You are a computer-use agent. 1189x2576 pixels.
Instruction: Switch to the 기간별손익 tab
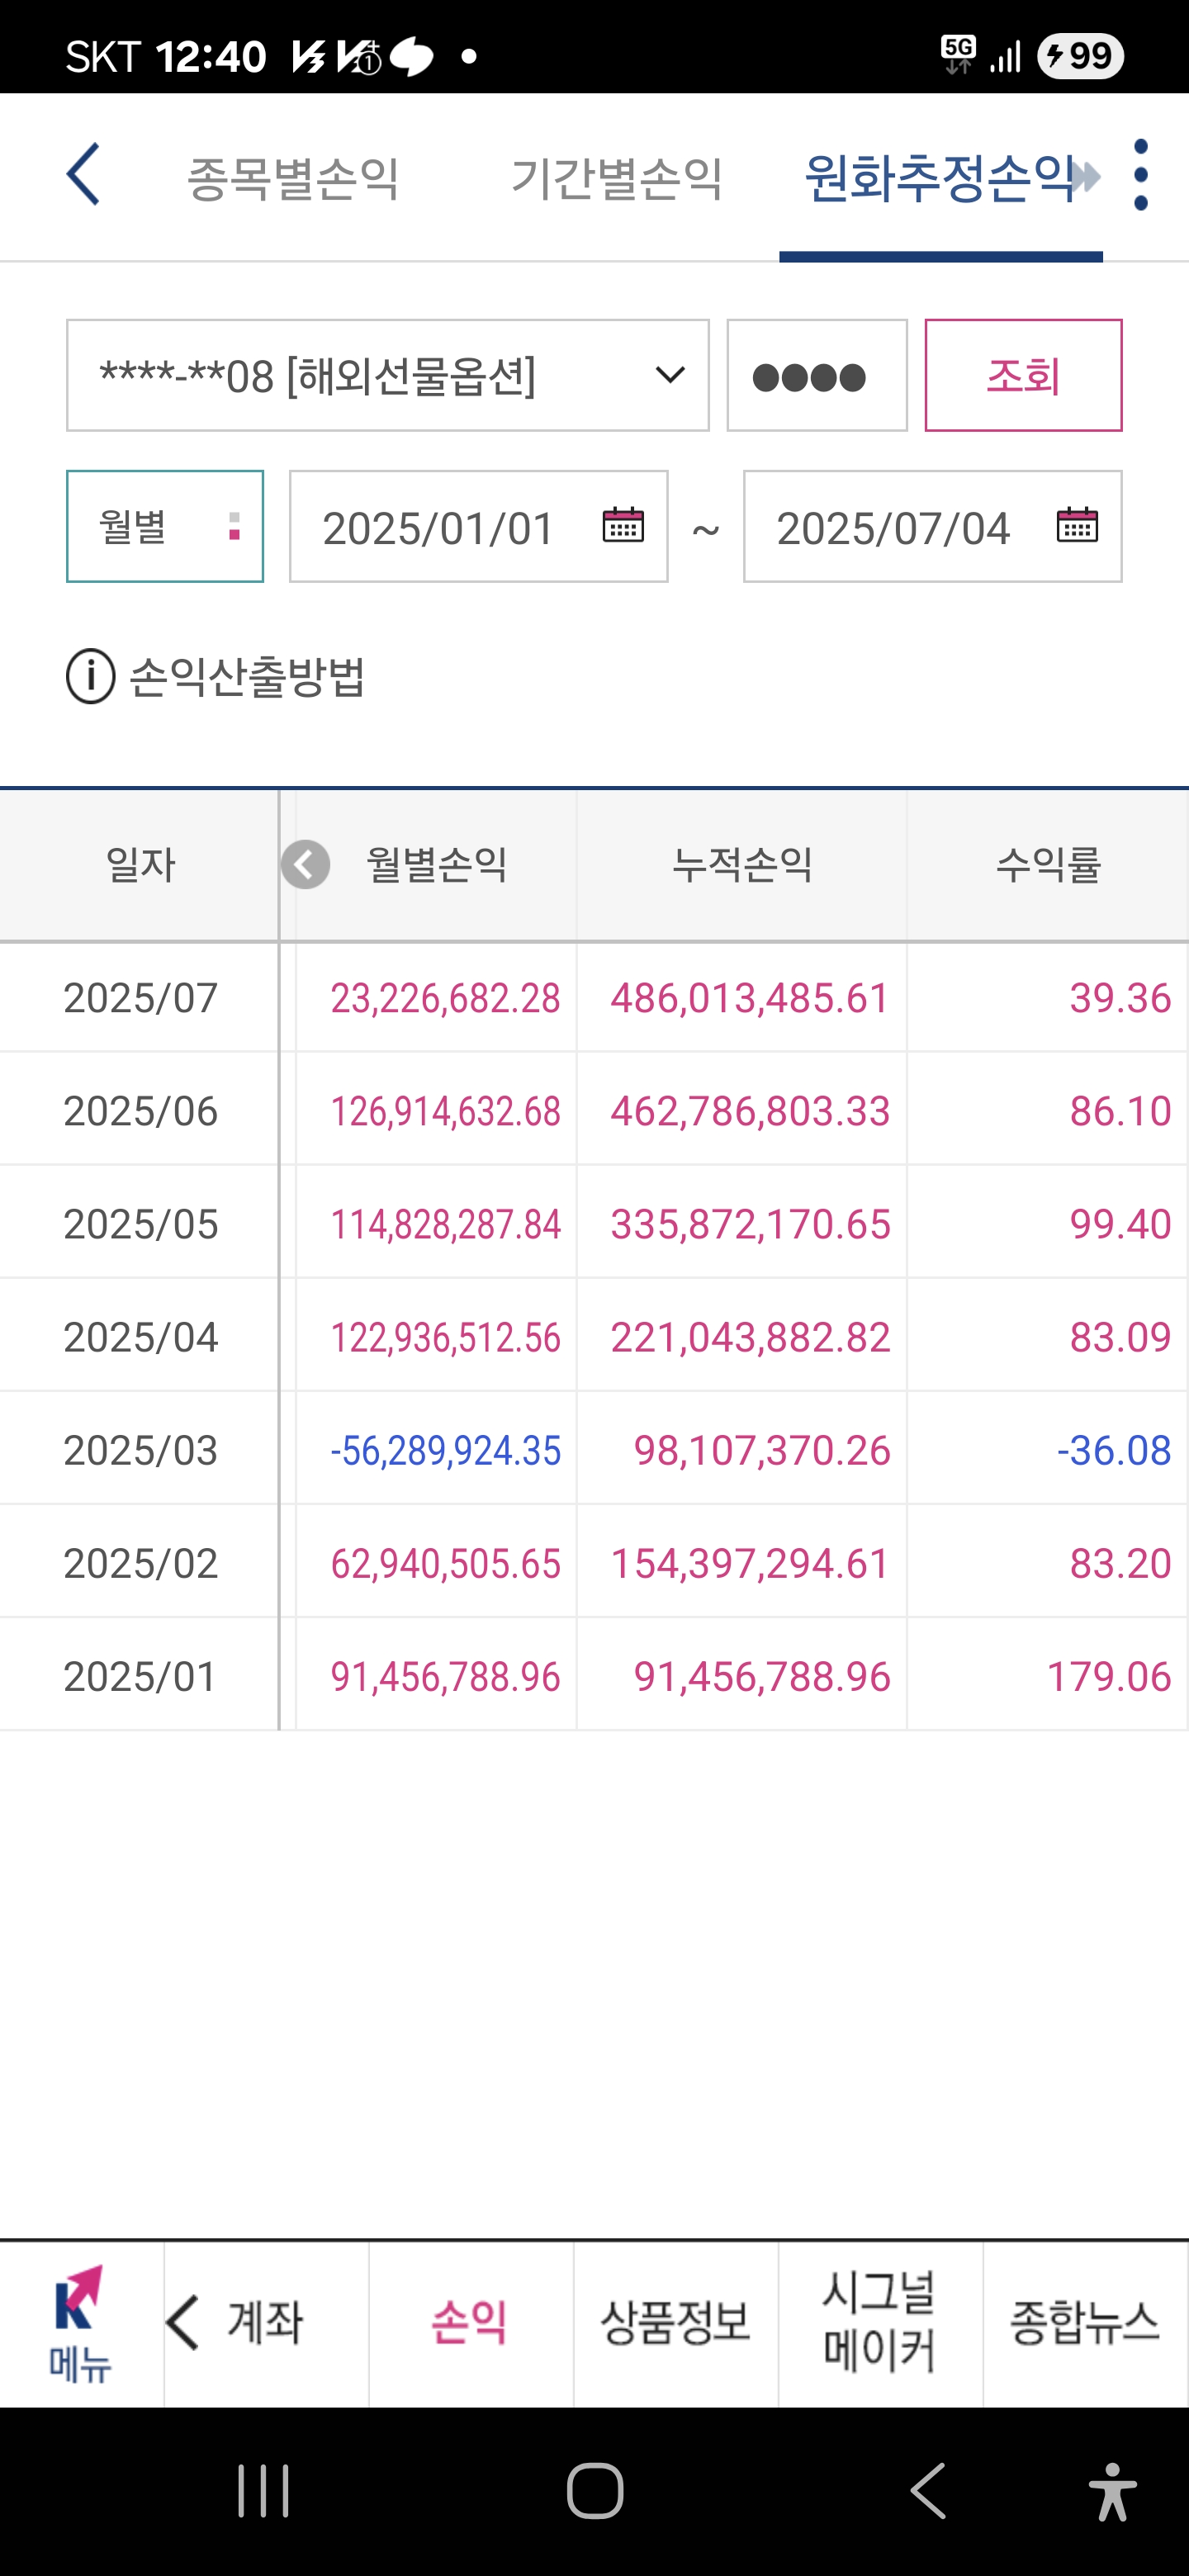[x=617, y=178]
